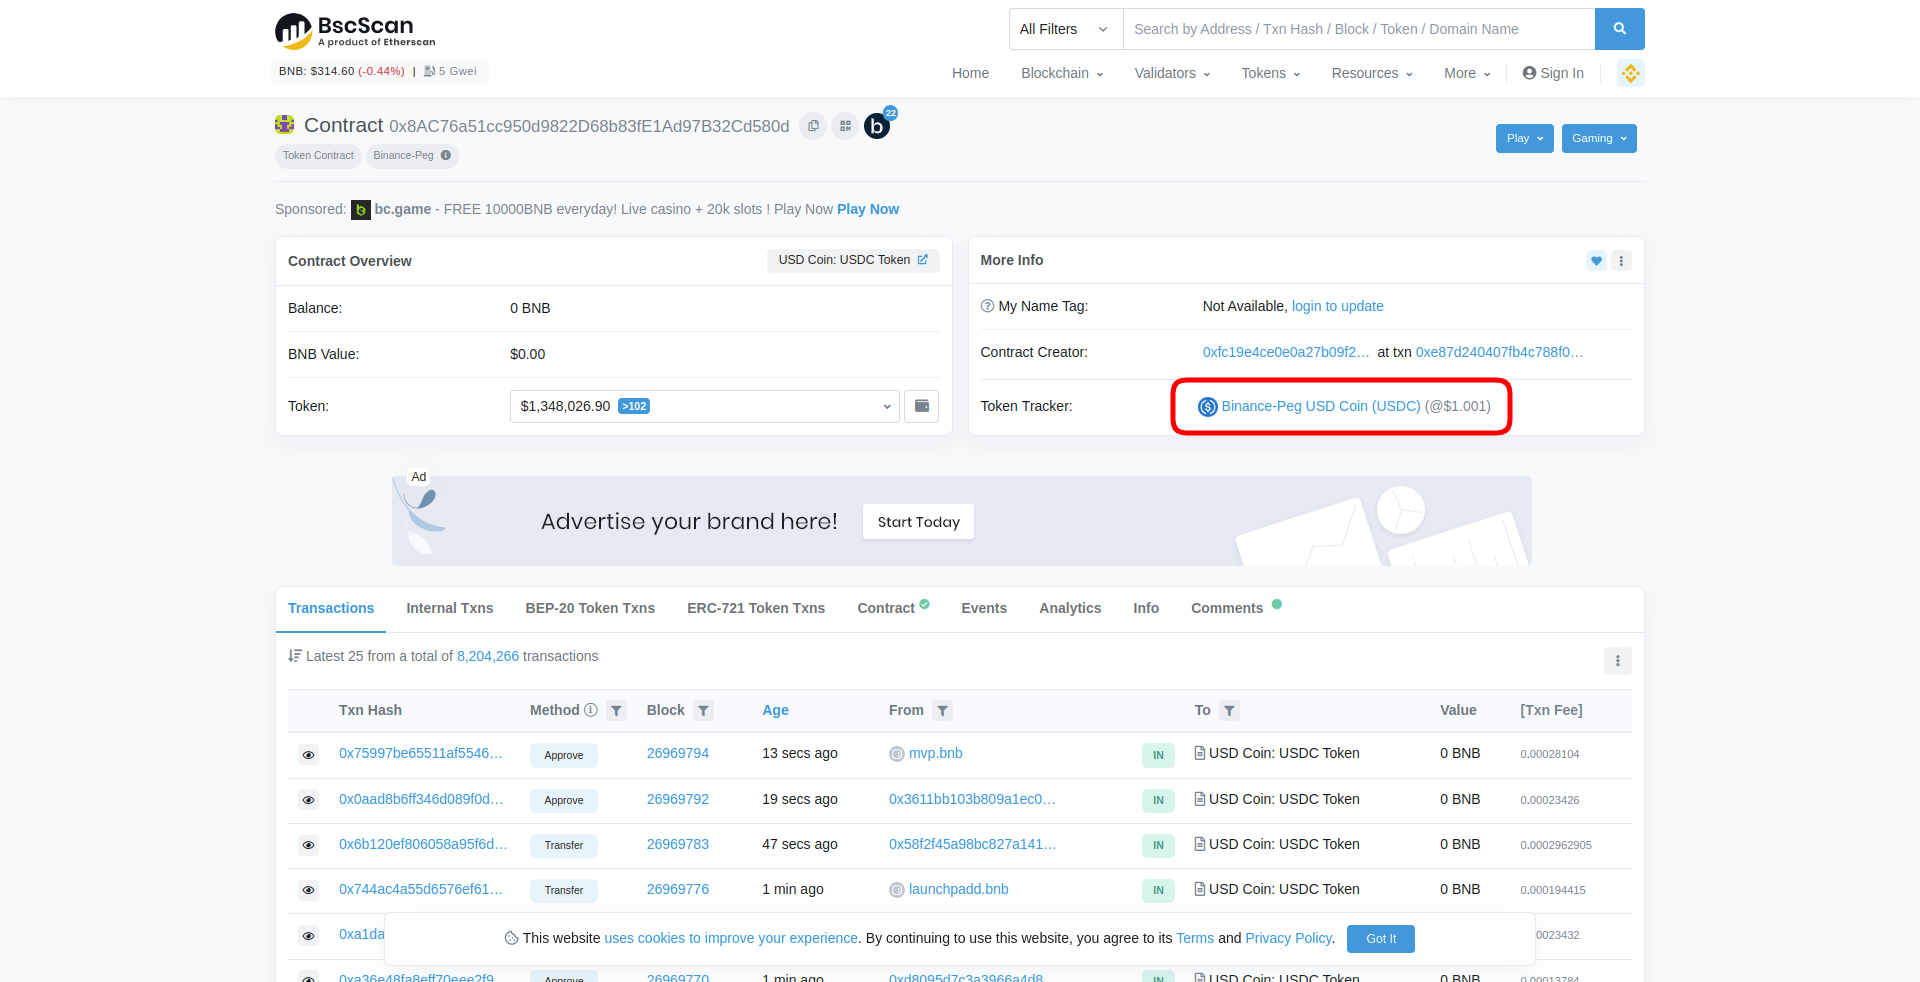The height and width of the screenshot is (982, 1920).
Task: Go to the Home menu item
Action: point(970,73)
